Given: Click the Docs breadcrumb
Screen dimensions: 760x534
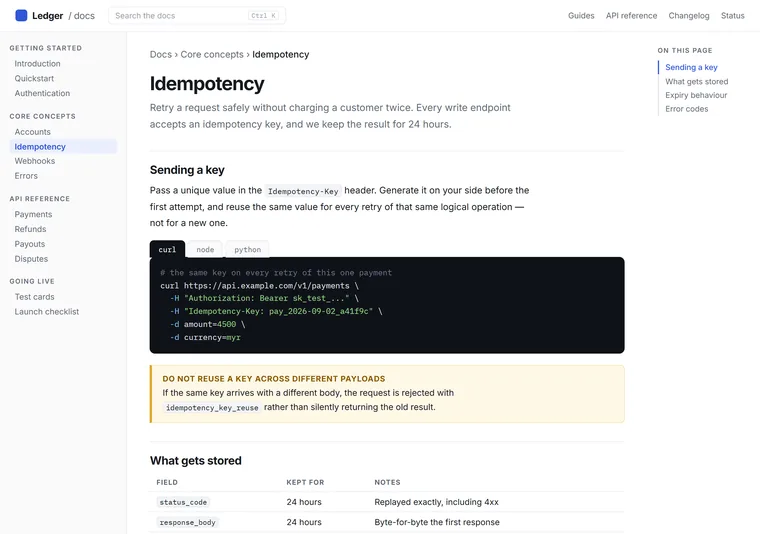Looking at the screenshot, I should pyautogui.click(x=160, y=54).
